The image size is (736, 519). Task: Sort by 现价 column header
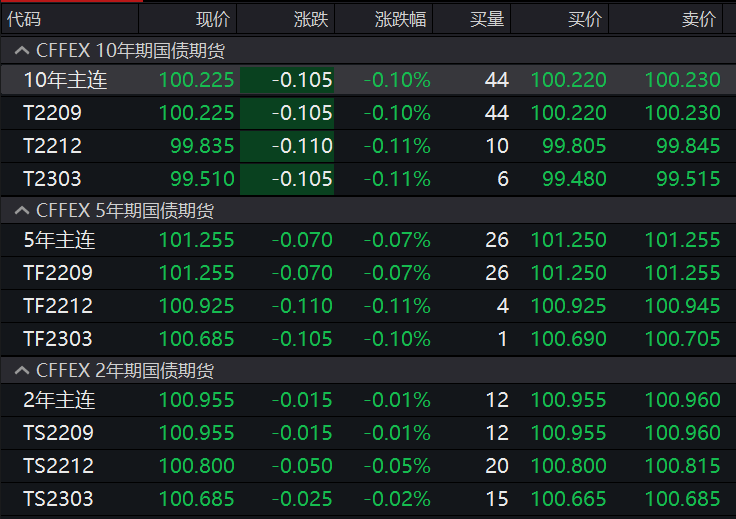[x=212, y=18]
